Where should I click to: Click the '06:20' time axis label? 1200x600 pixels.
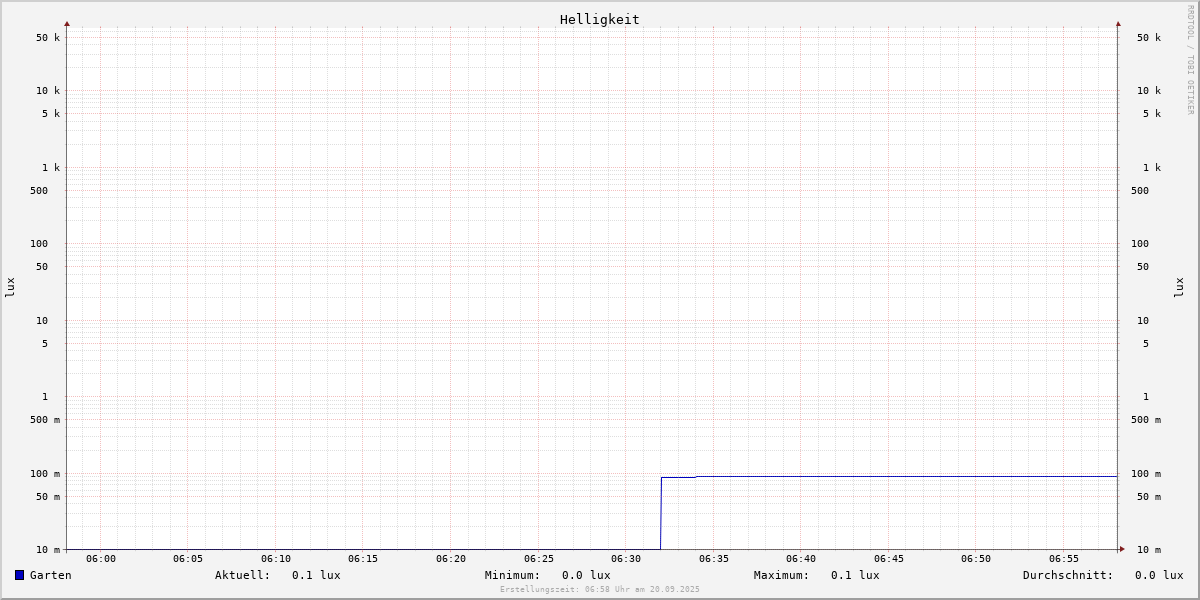coord(451,559)
